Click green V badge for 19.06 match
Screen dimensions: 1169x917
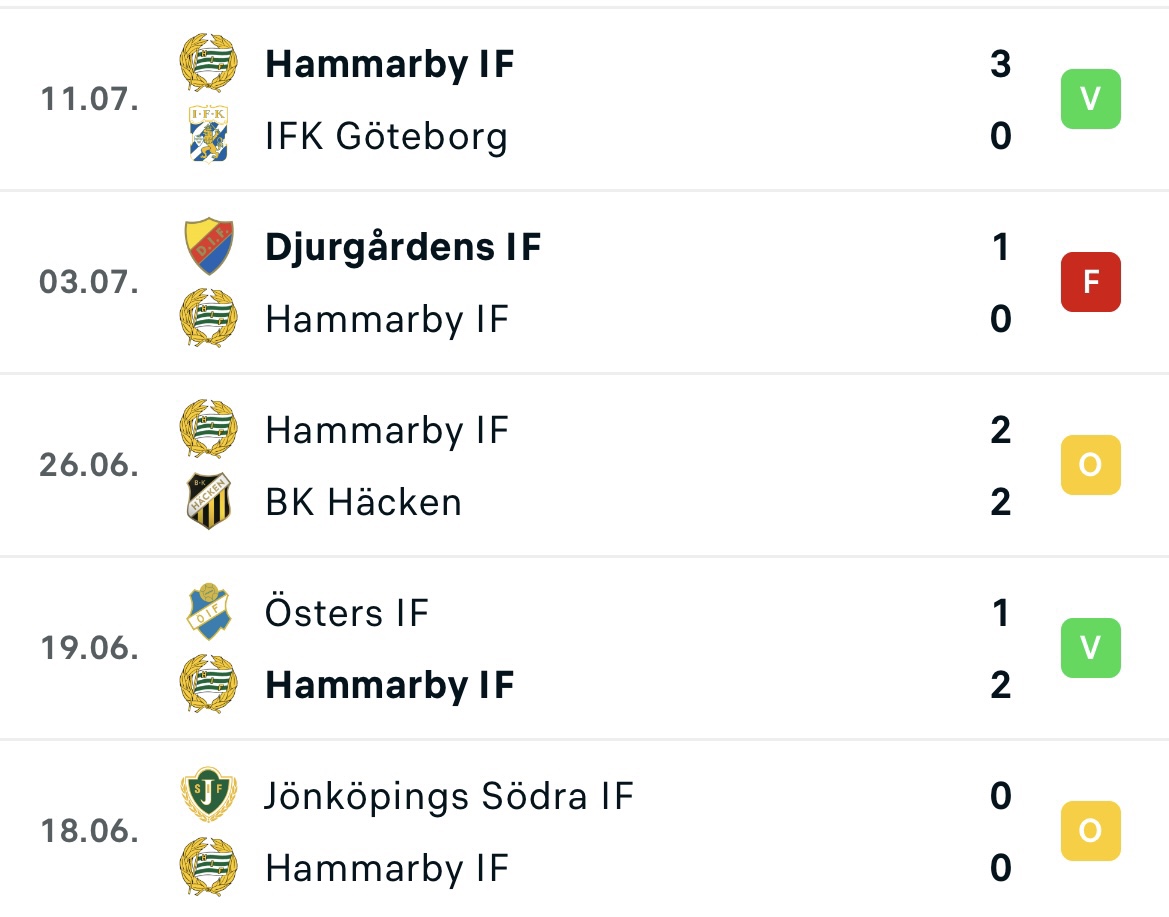coord(1091,648)
